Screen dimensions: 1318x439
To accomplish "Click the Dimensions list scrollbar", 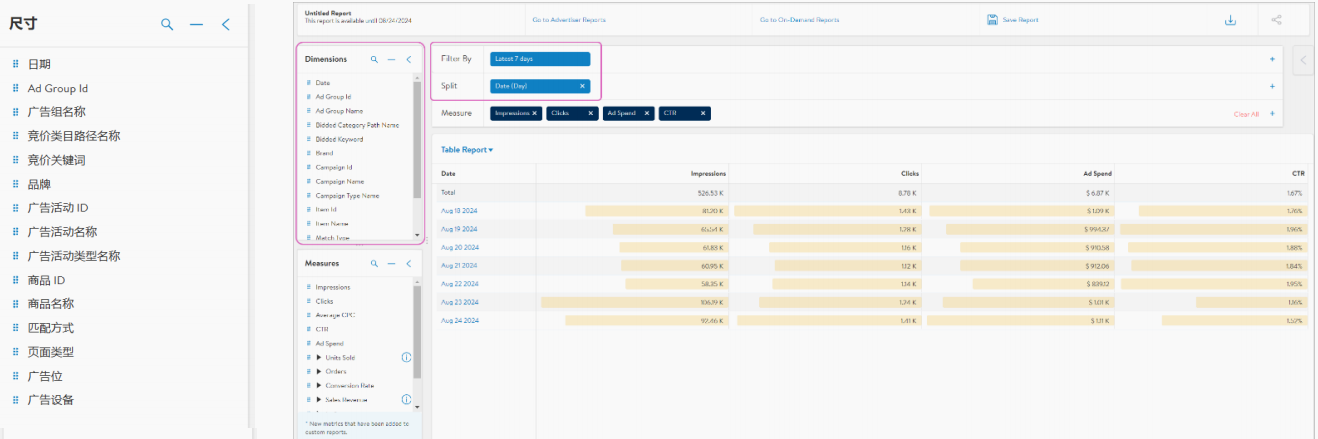I will (417, 140).
